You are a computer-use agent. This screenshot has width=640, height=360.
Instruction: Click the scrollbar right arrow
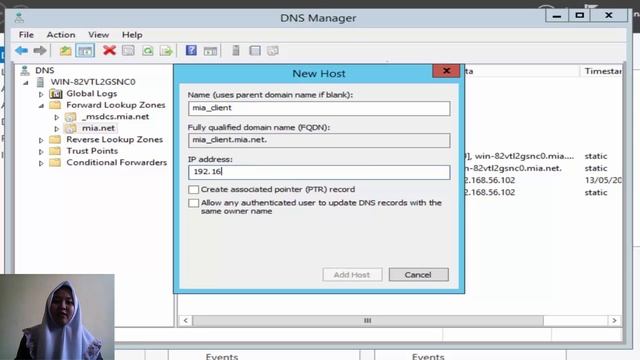click(x=614, y=320)
